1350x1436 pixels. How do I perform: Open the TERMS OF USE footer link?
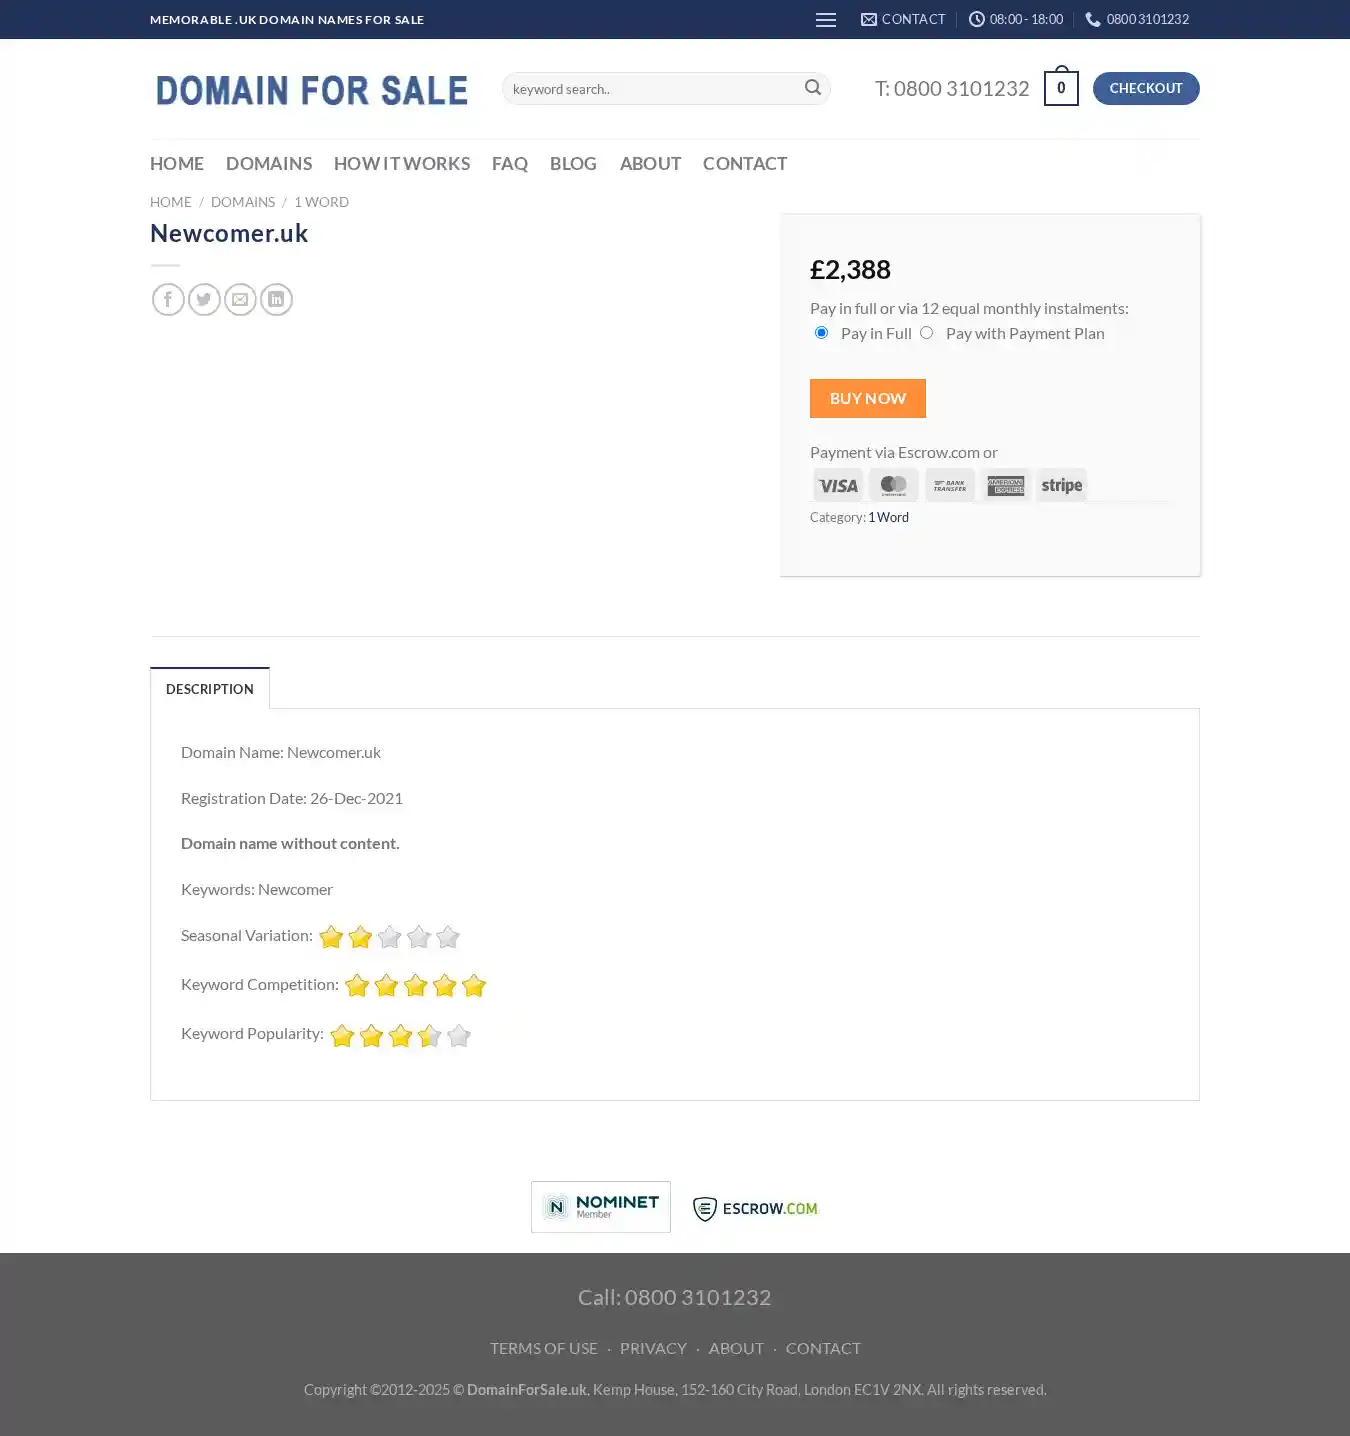point(544,1348)
